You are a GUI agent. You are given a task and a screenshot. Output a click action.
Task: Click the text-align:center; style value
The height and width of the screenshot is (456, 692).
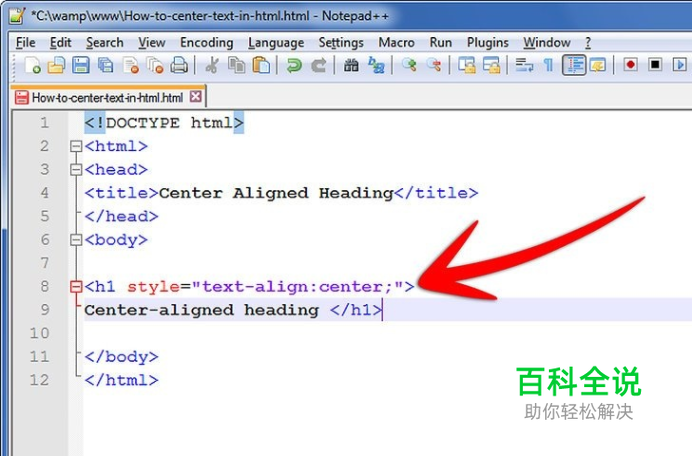297,287
